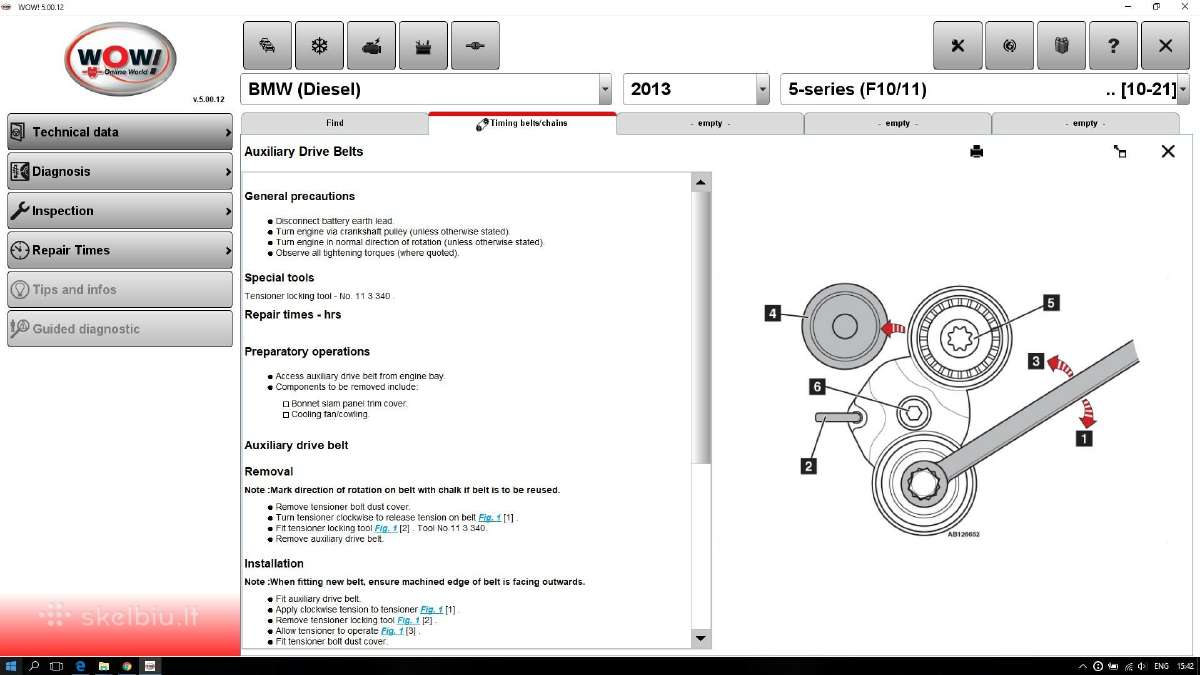Expand the 5-series (F10/11) model dropdown

click(1183, 89)
